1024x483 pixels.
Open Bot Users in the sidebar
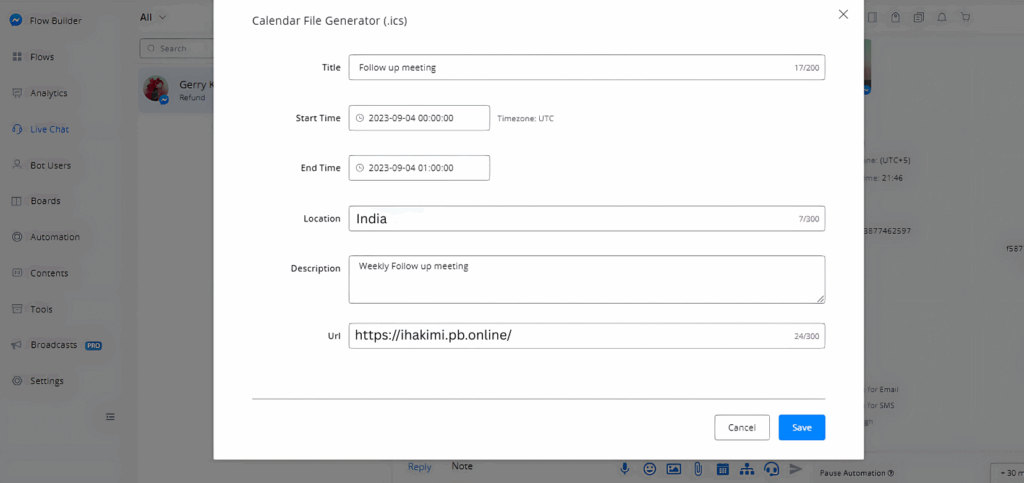(x=50, y=165)
